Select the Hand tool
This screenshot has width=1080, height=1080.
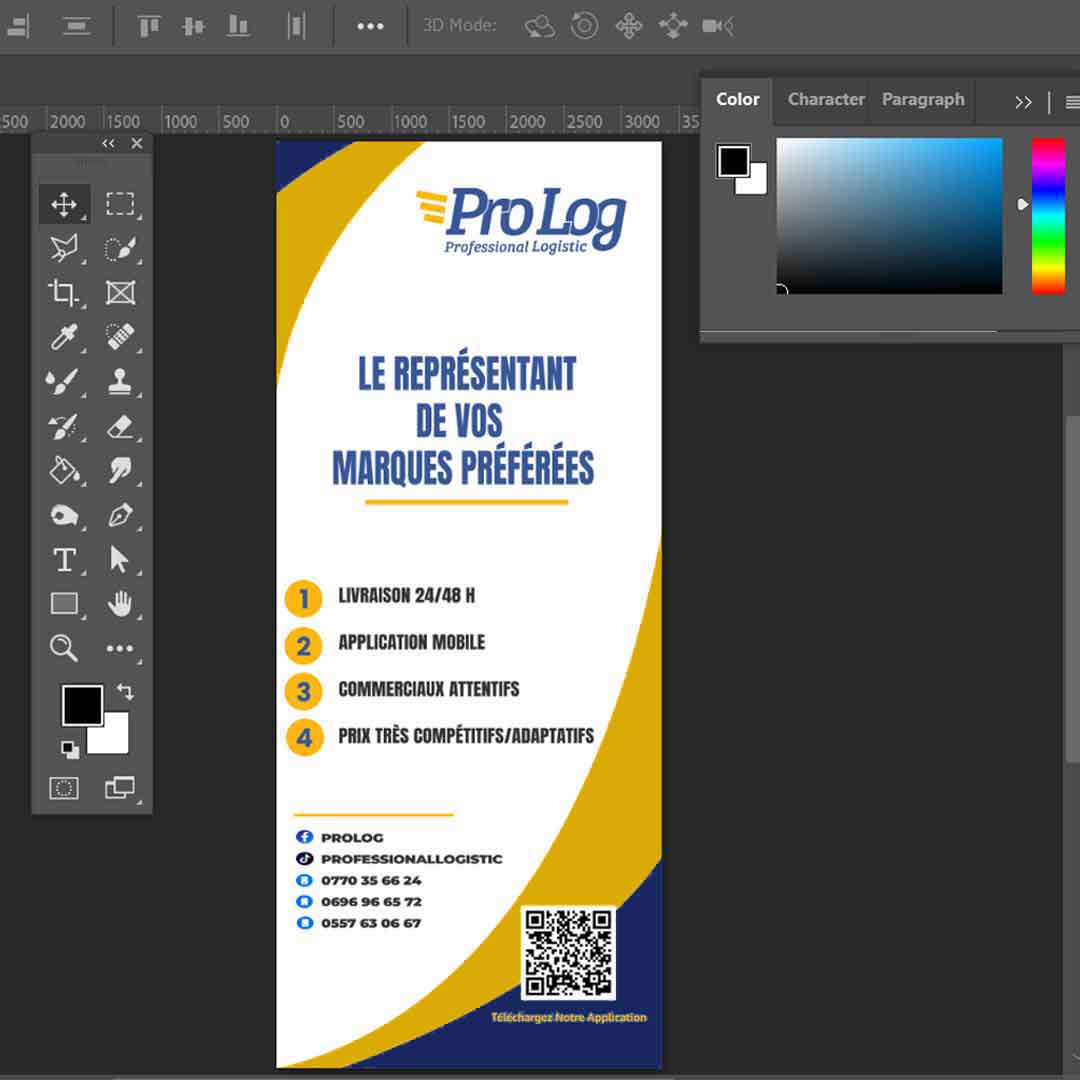click(x=120, y=603)
